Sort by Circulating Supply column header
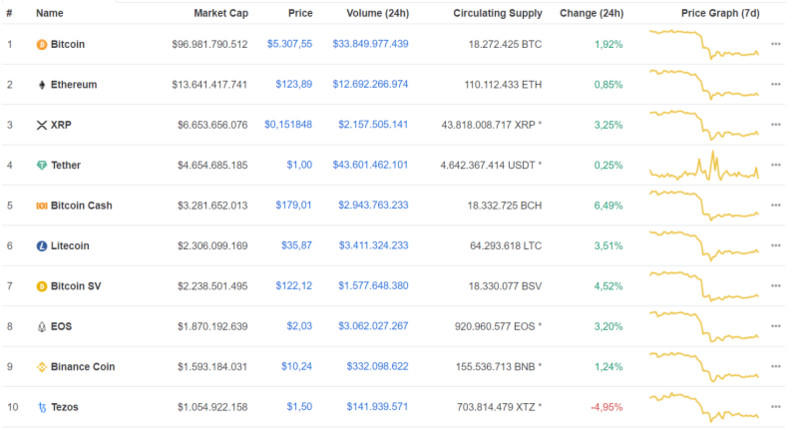798x430 pixels. 498,13
